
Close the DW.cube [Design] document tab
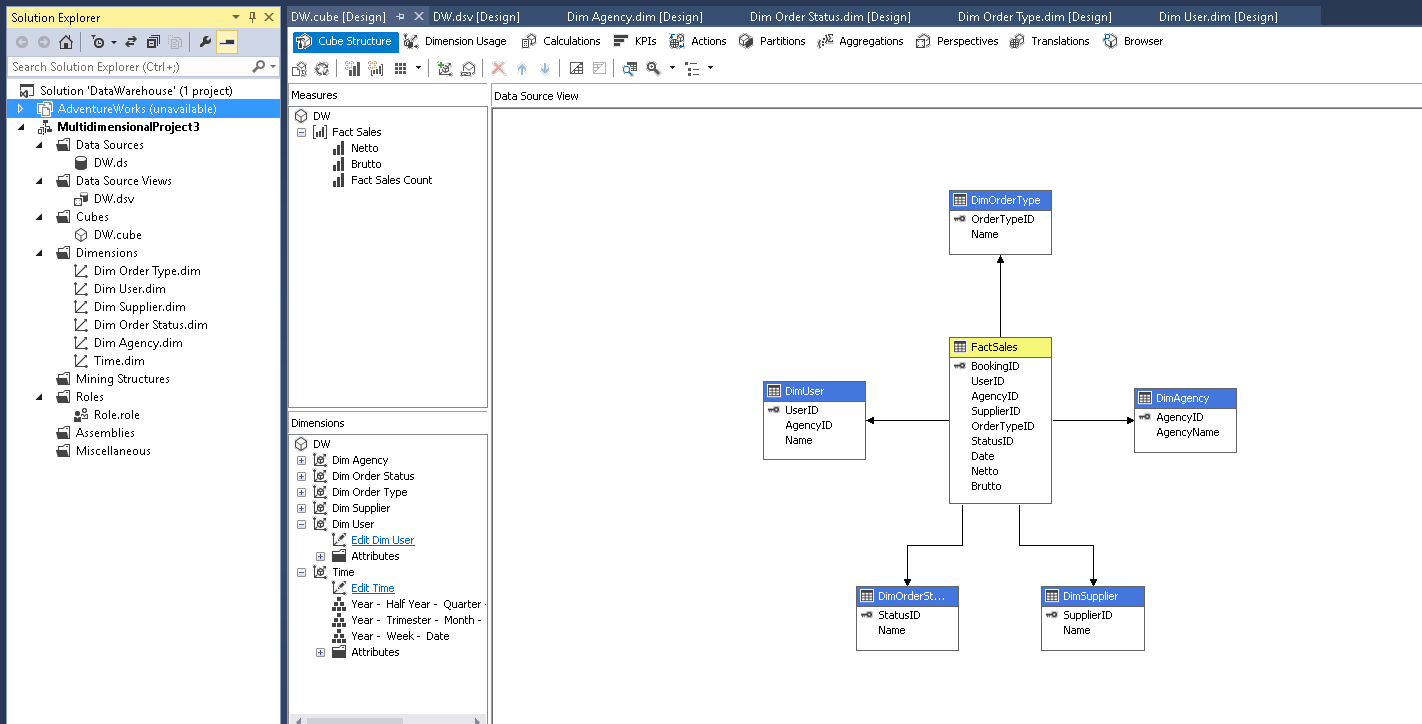tap(419, 17)
